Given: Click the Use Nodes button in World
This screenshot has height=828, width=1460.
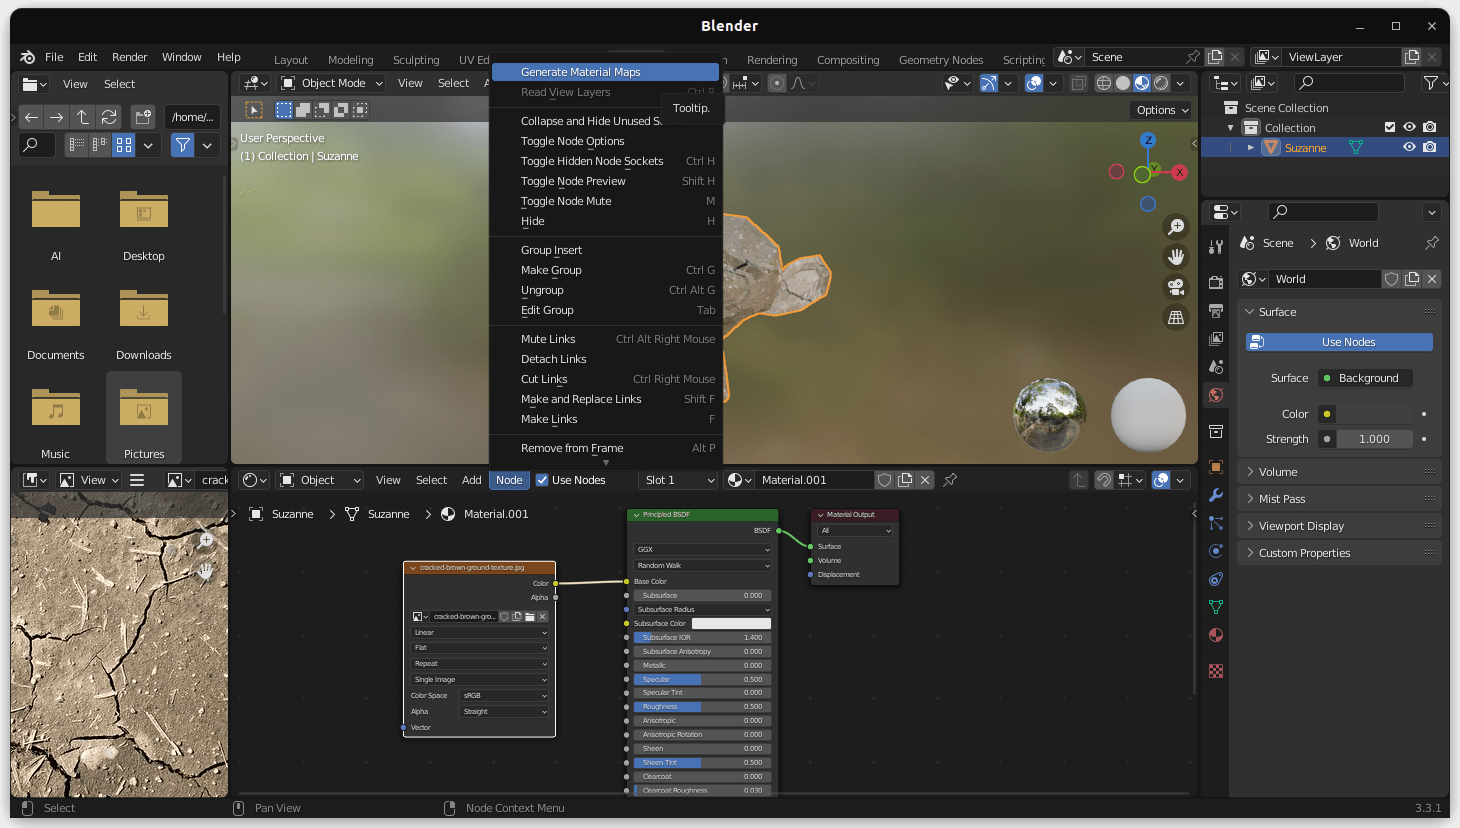Looking at the screenshot, I should pos(1339,342).
